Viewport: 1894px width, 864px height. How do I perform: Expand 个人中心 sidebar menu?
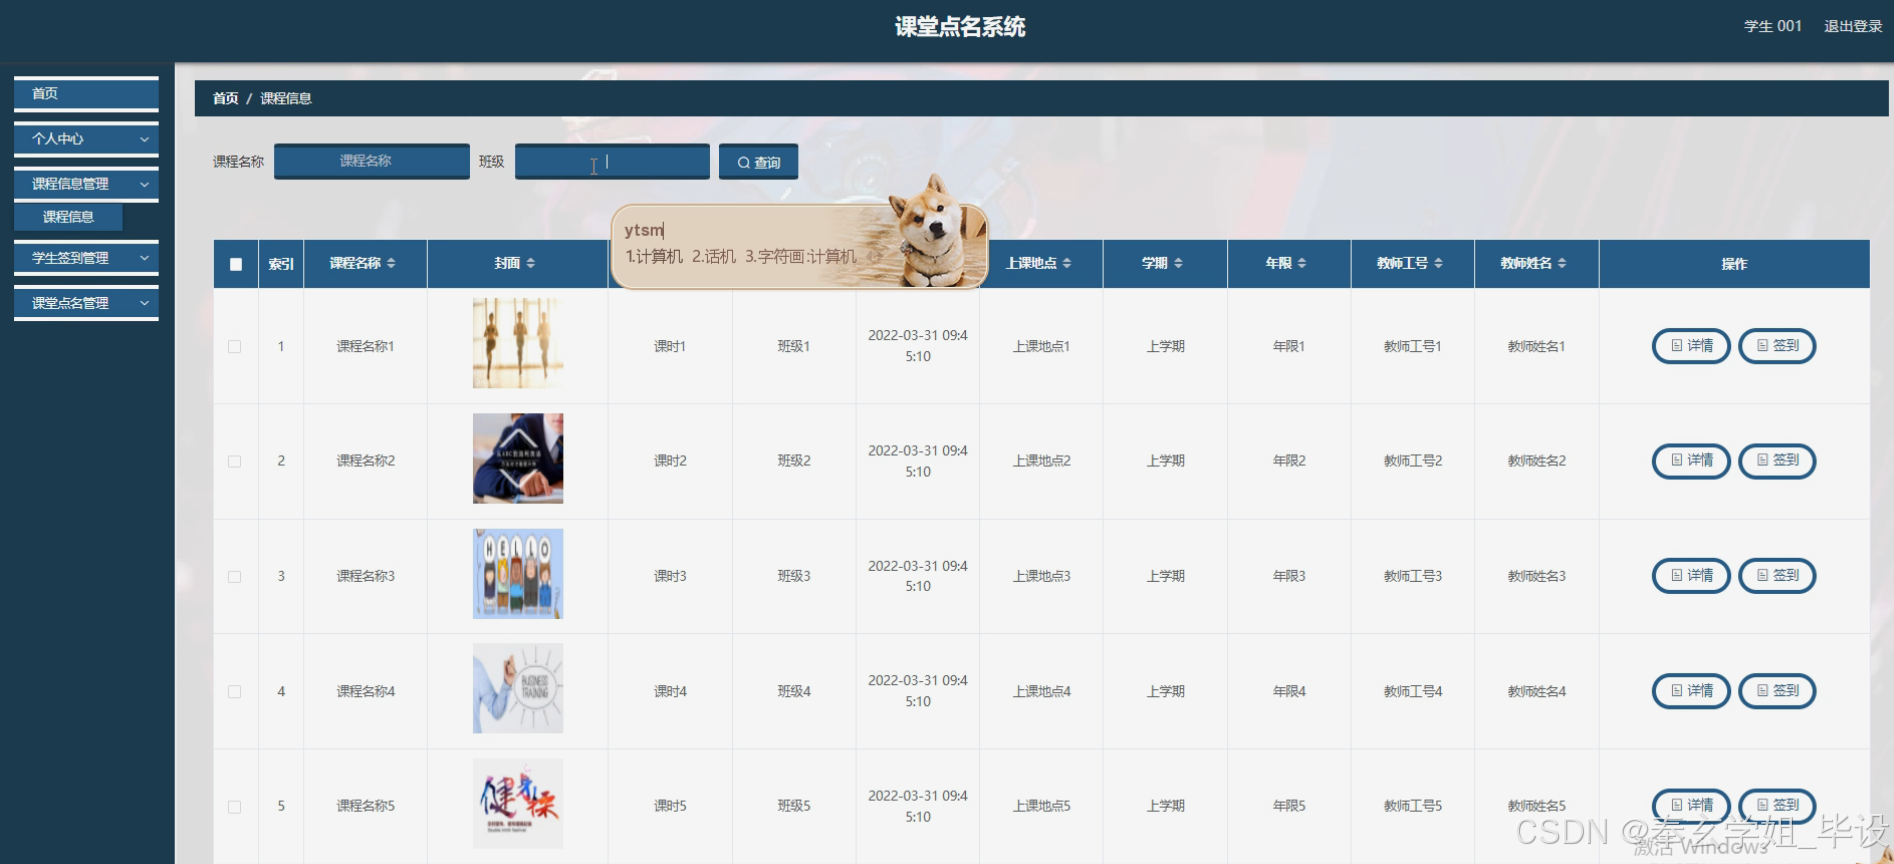tap(86, 139)
